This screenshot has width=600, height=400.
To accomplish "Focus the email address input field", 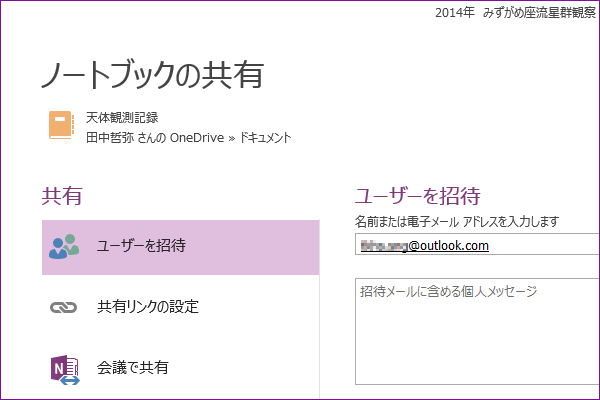I will (477, 244).
